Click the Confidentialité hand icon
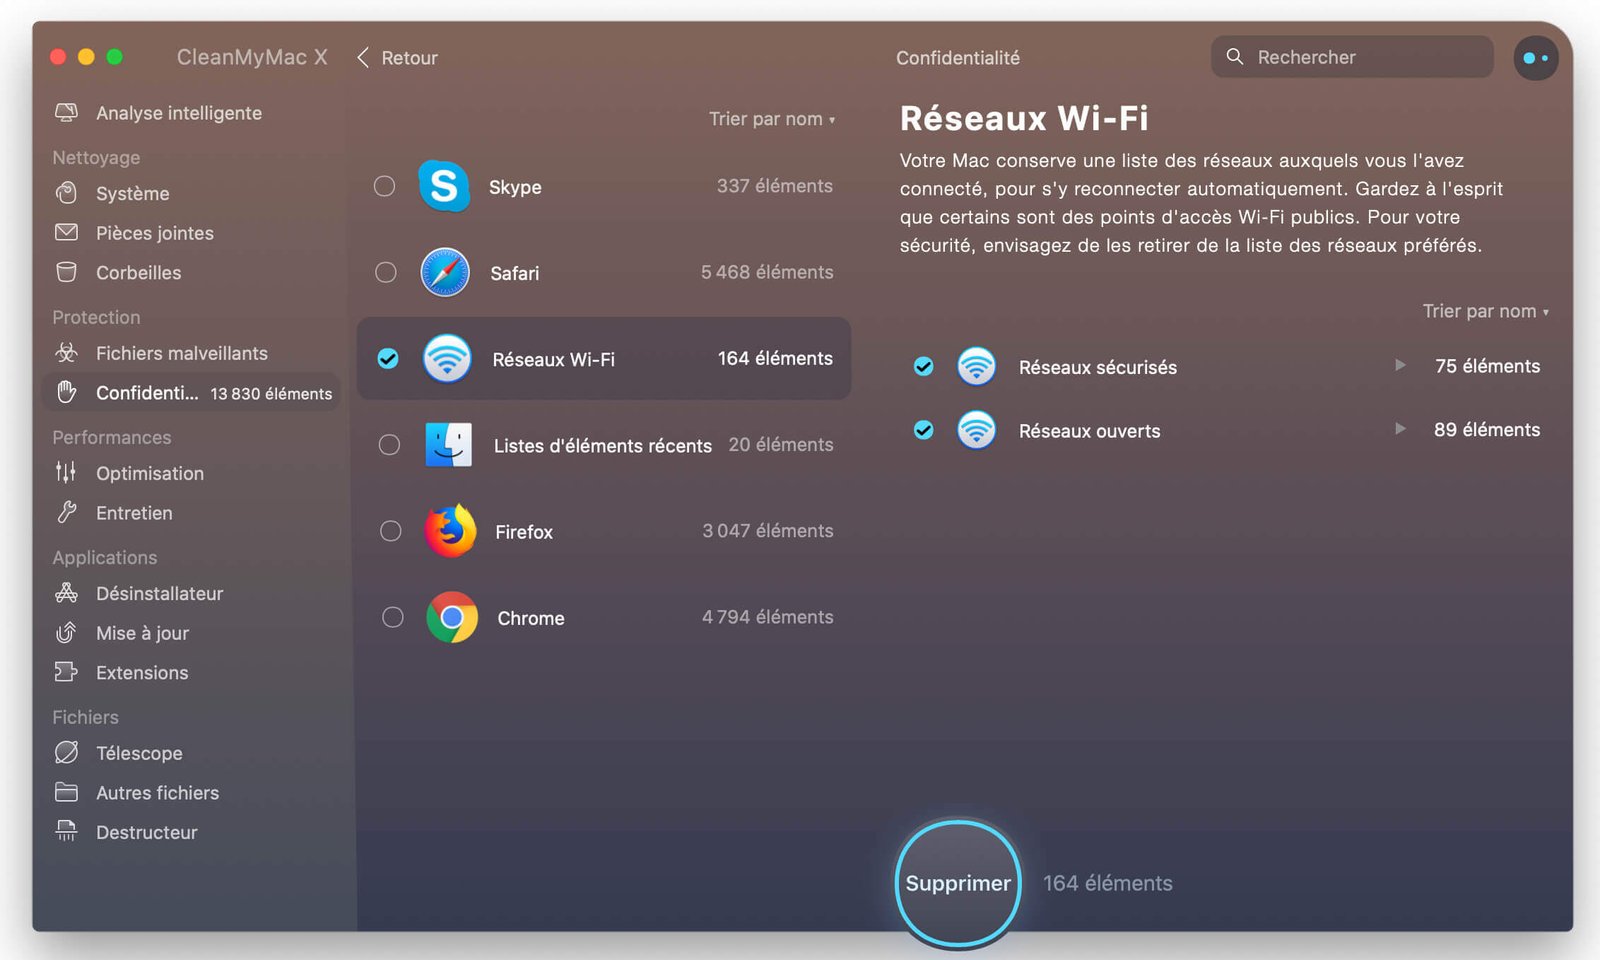This screenshot has width=1600, height=960. point(66,392)
